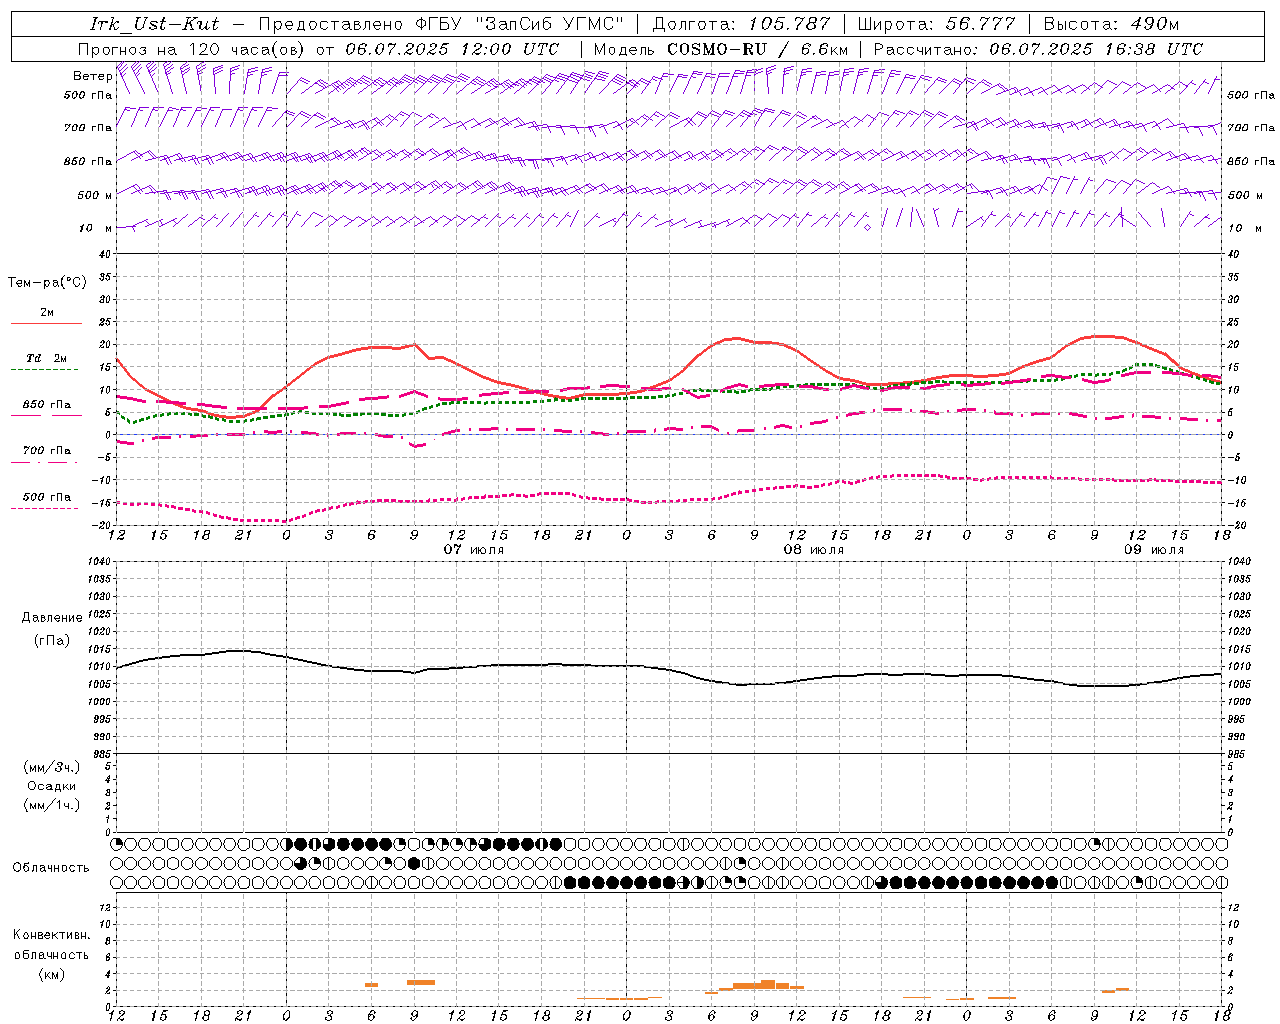Click the "(мм/3ч.)" precipitation unit label
1280x1024 pixels.
click(52, 767)
